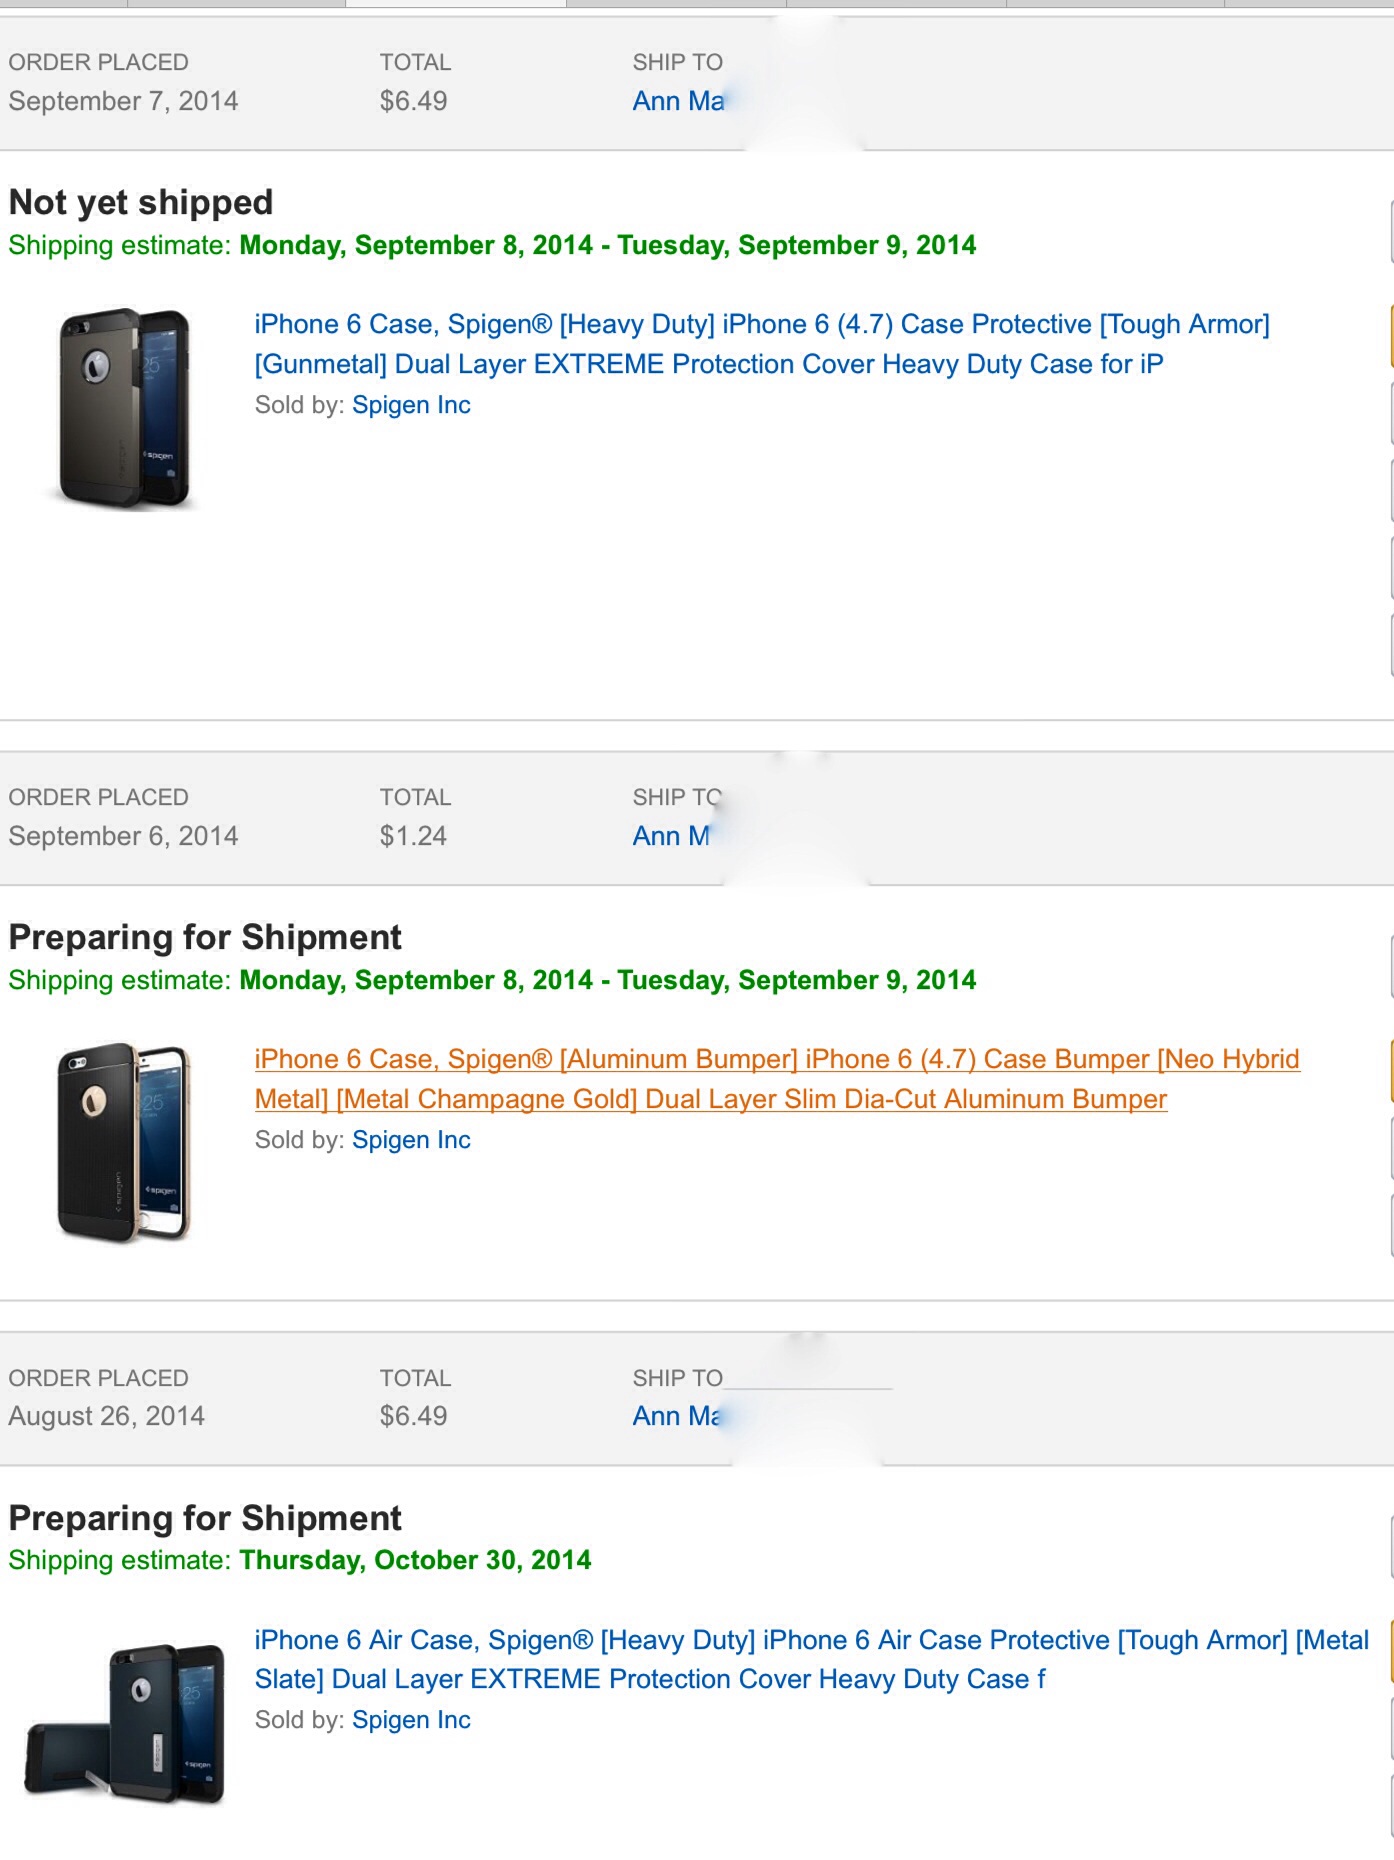Click the top action button on August 26 order
This screenshot has height=1860, width=1394.
pos(1391,1548)
